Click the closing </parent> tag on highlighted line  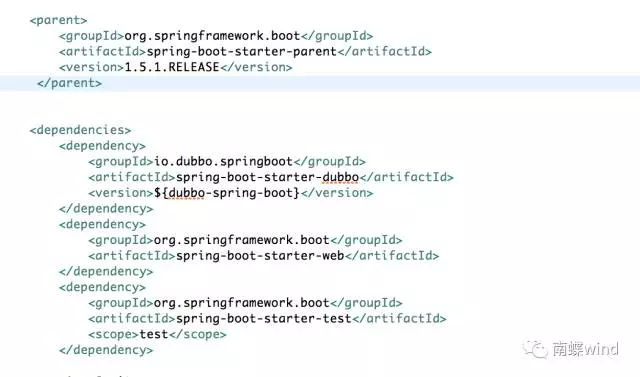coord(69,83)
